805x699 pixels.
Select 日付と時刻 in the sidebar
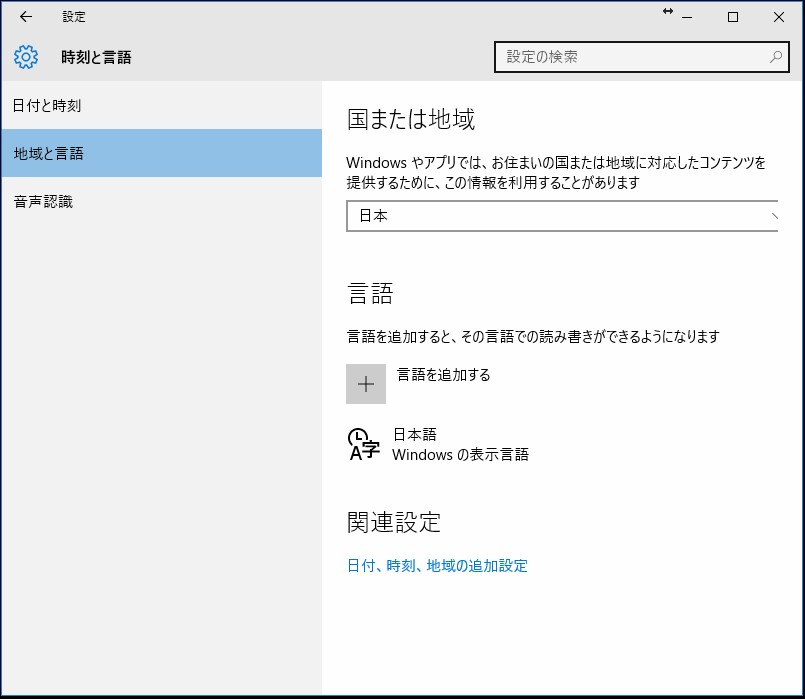[x=45, y=105]
